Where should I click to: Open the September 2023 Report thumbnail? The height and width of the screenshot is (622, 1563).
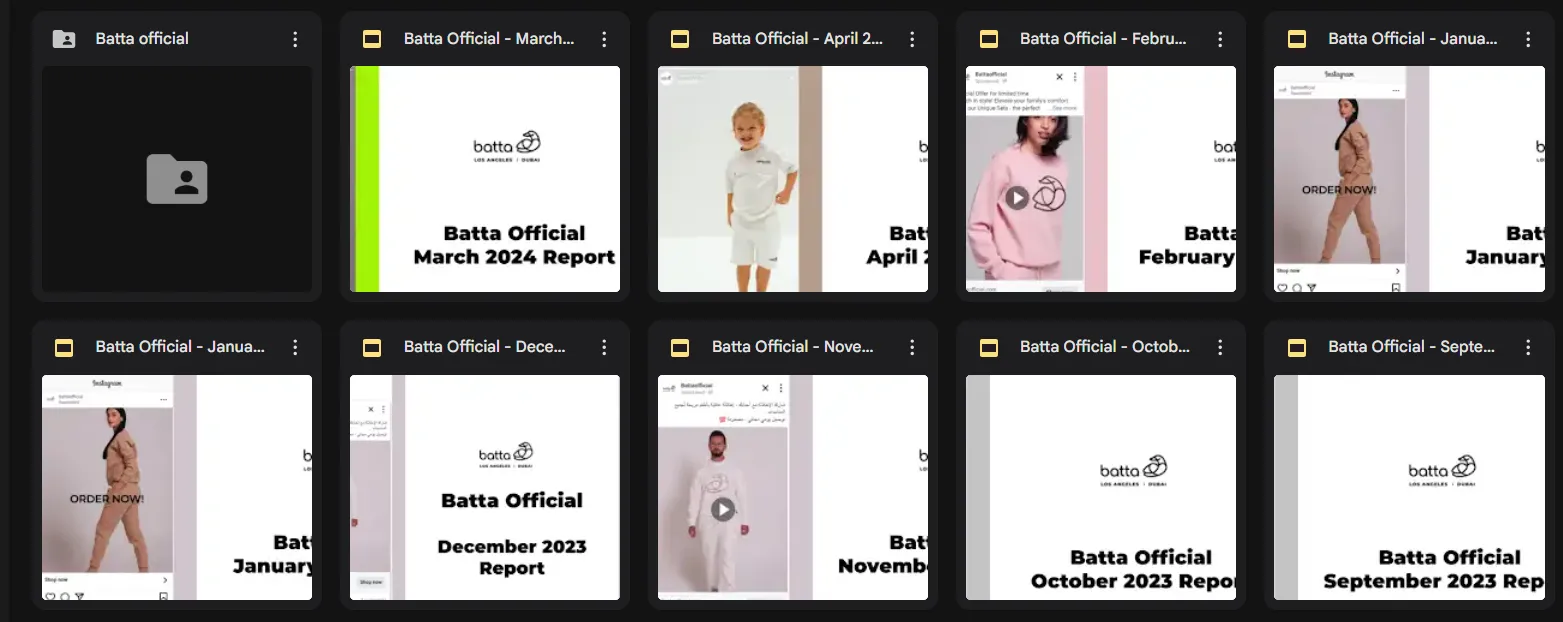pos(1409,487)
